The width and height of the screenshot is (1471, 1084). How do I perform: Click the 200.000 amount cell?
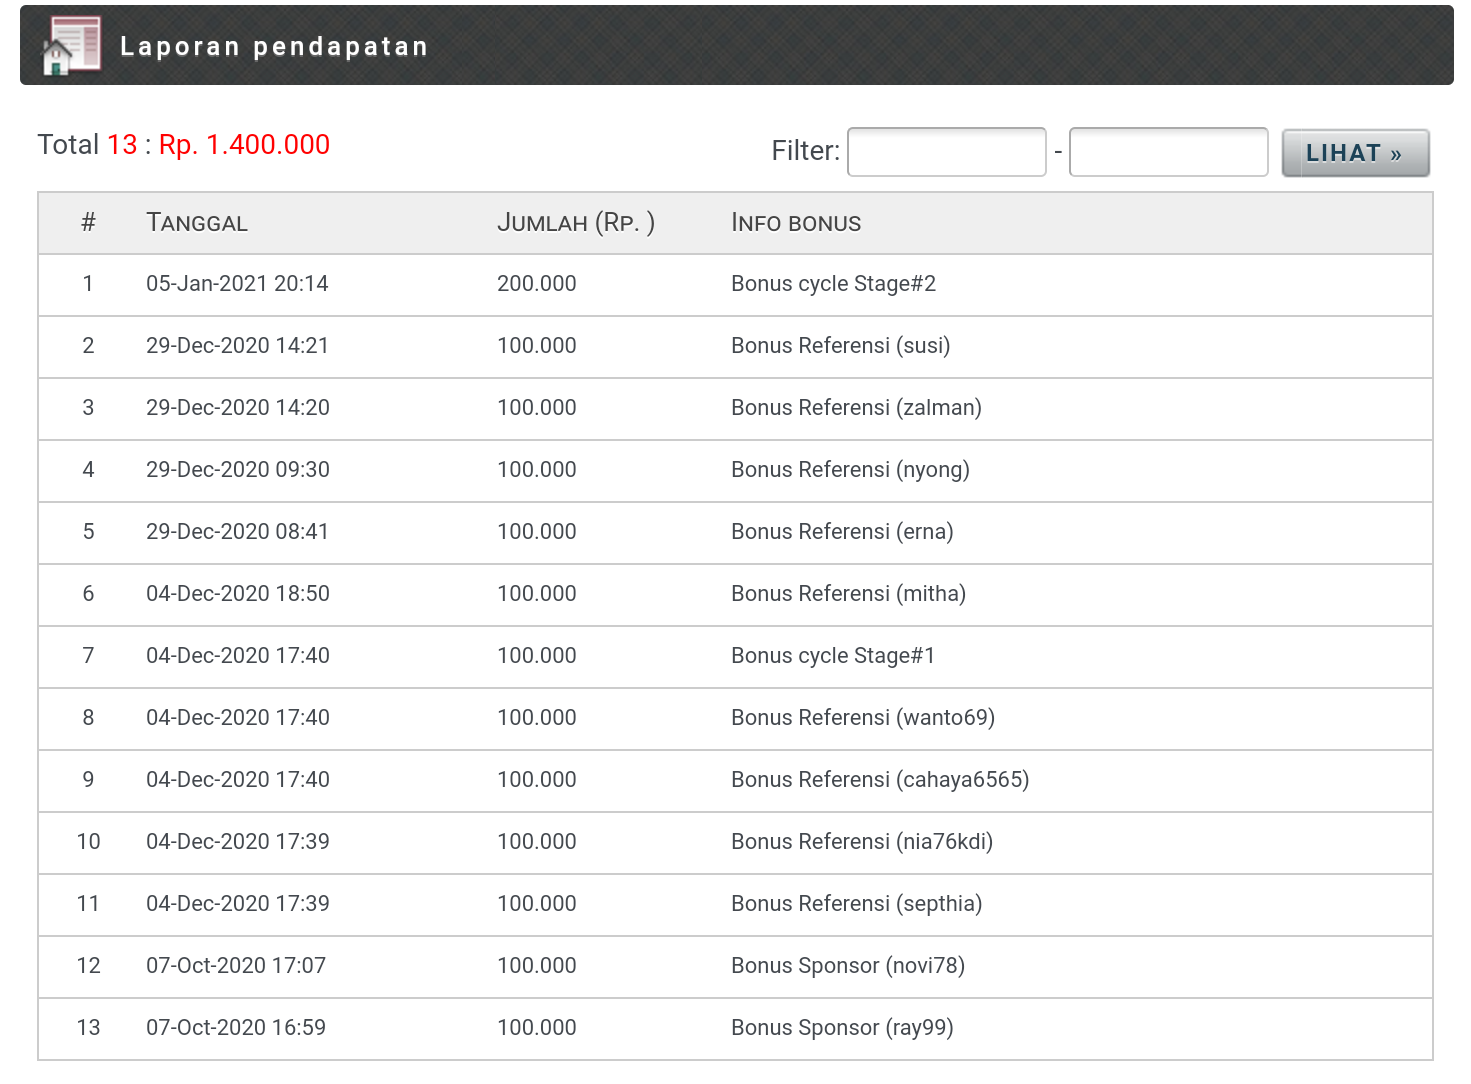tap(537, 284)
